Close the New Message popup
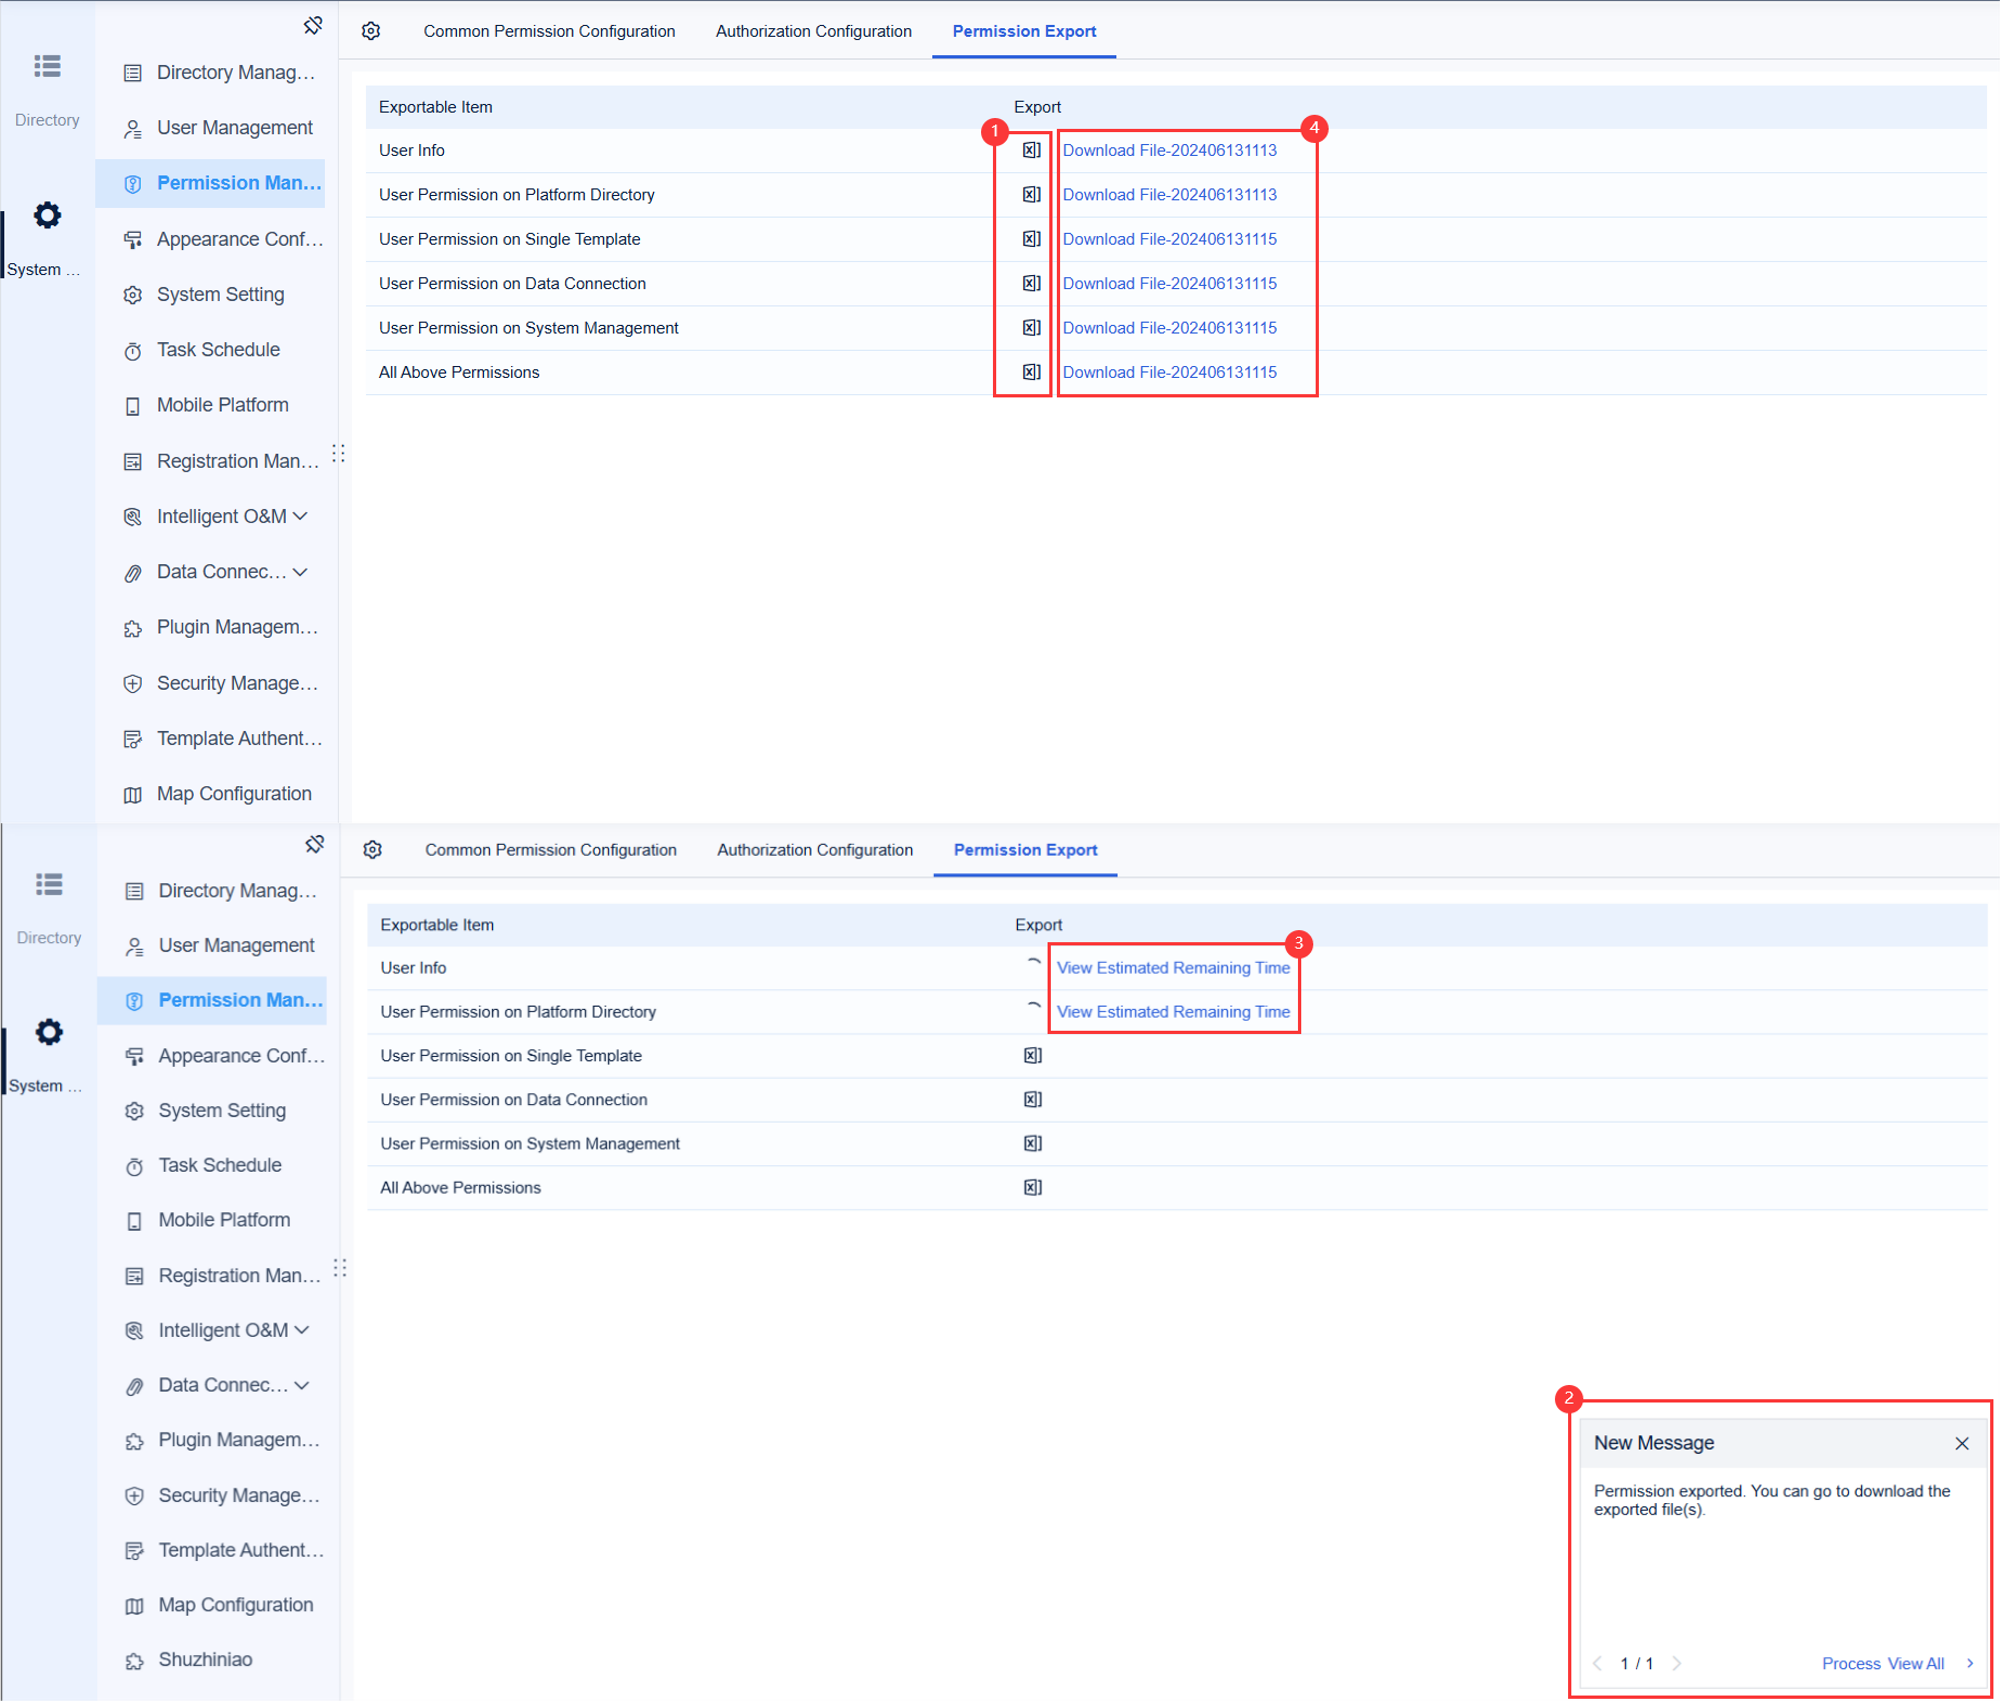Viewport: 2000px width, 1701px height. [1961, 1443]
